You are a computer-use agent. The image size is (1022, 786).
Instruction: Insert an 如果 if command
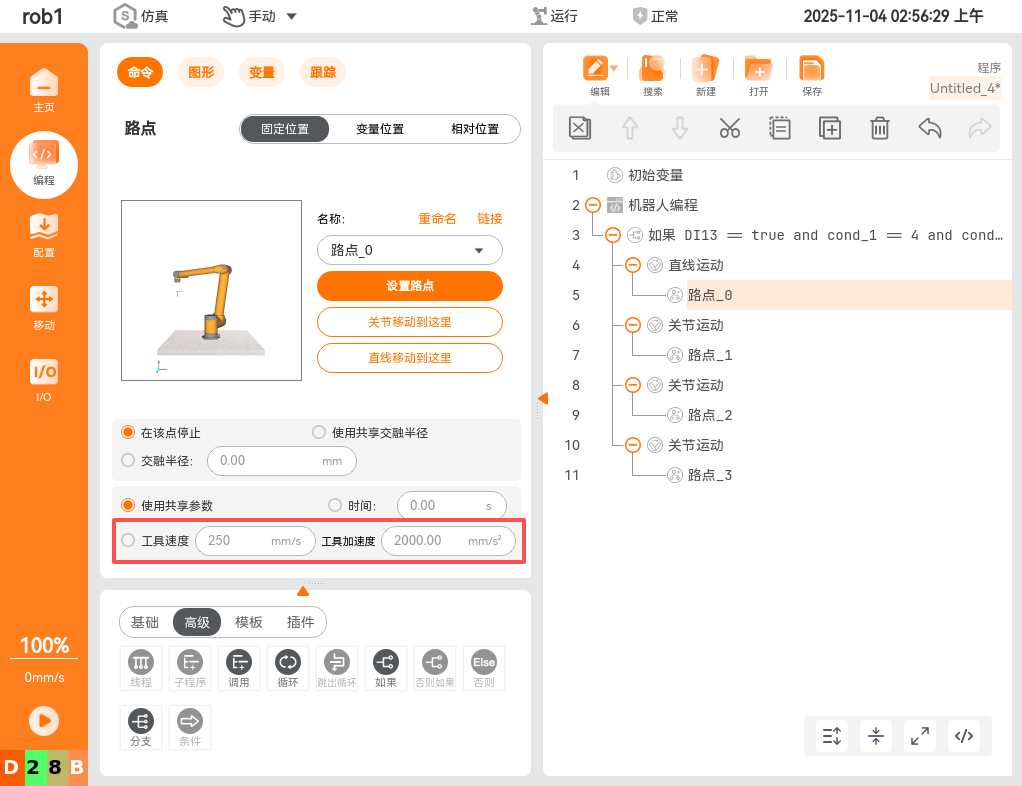385,667
